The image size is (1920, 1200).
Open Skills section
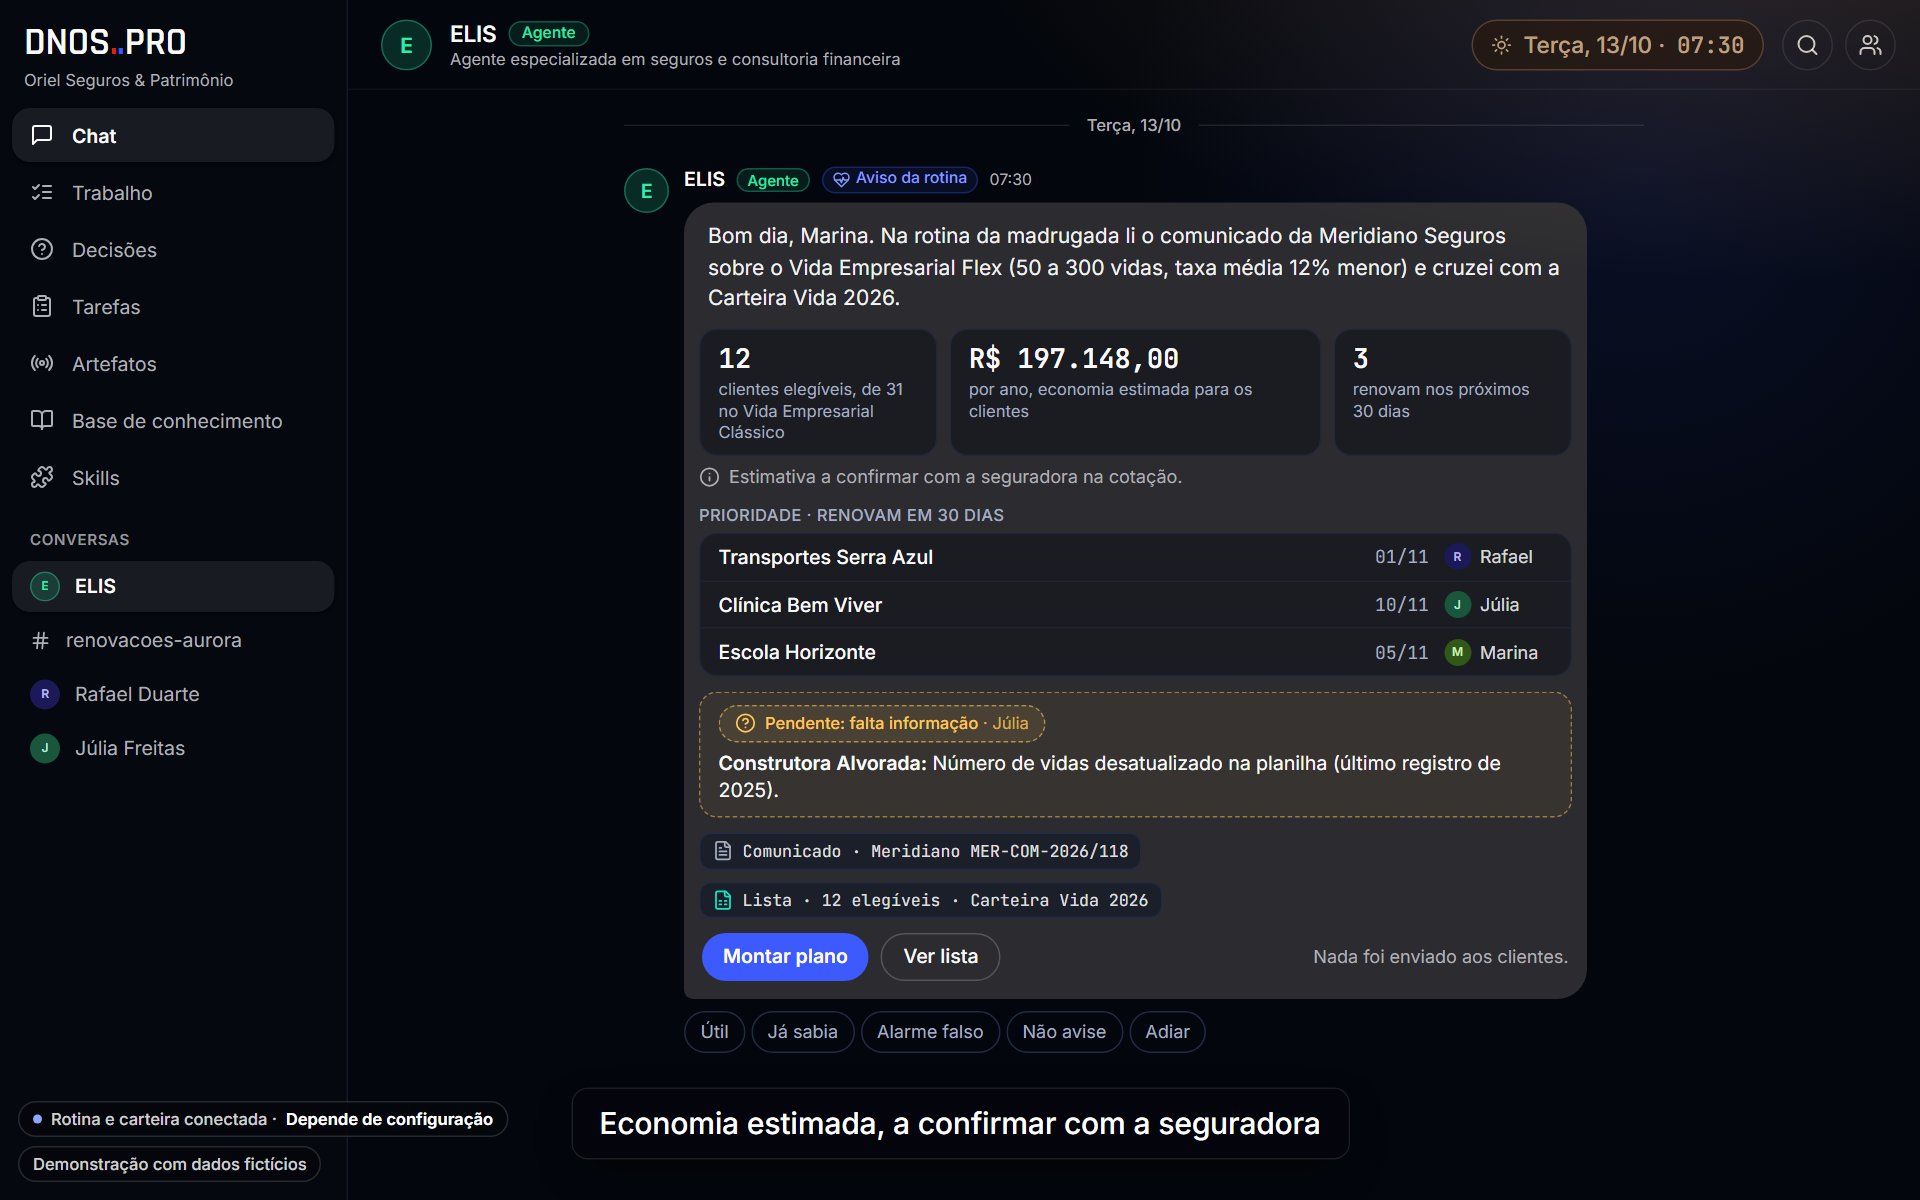click(x=173, y=477)
